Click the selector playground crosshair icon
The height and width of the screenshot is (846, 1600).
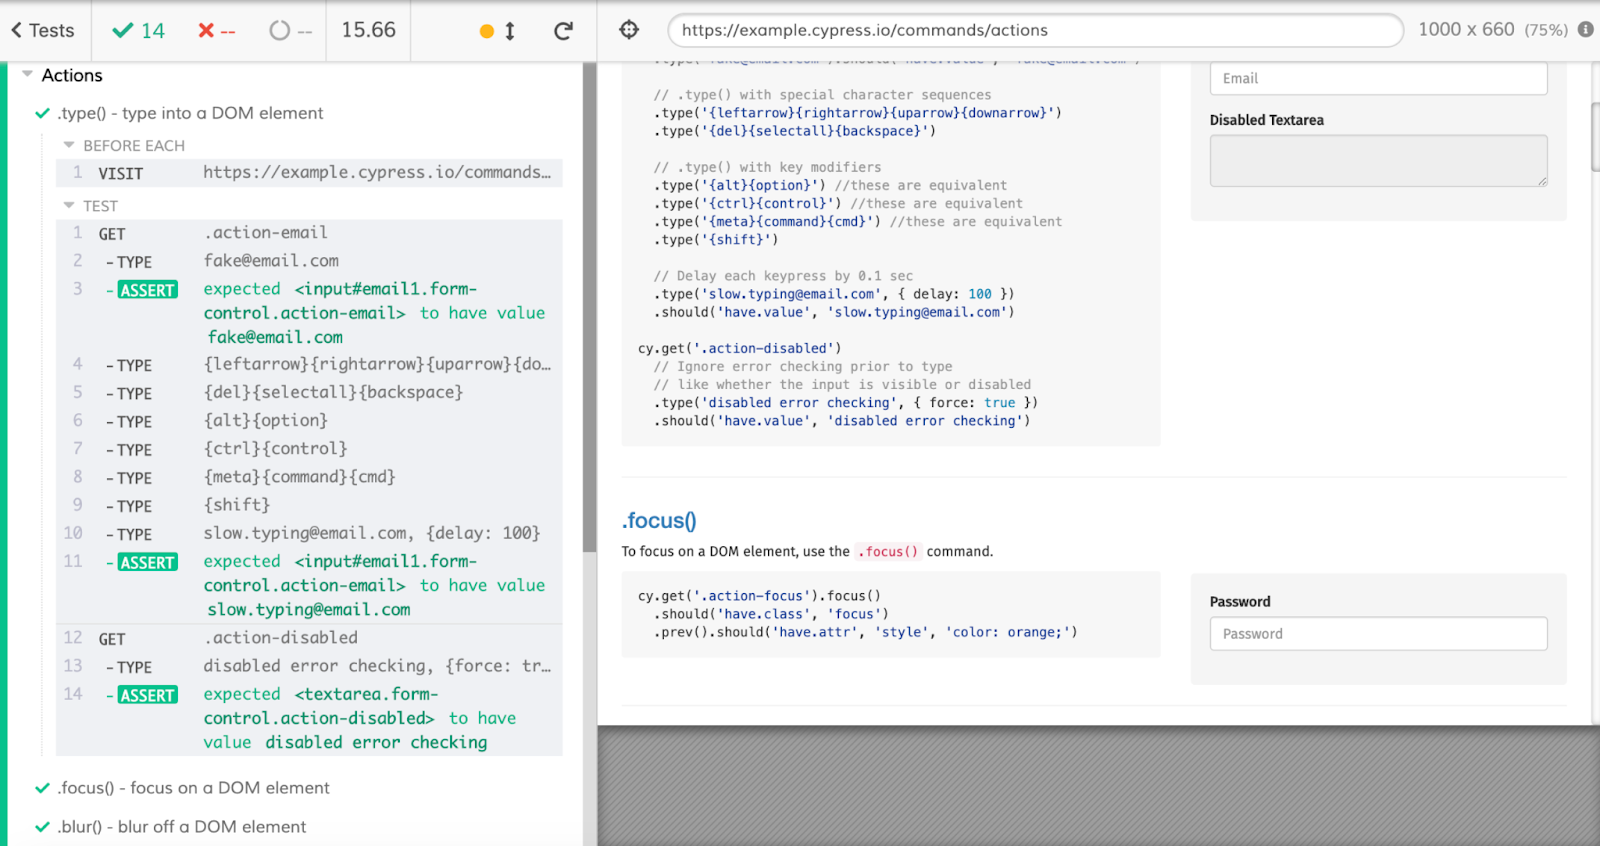pyautogui.click(x=629, y=30)
